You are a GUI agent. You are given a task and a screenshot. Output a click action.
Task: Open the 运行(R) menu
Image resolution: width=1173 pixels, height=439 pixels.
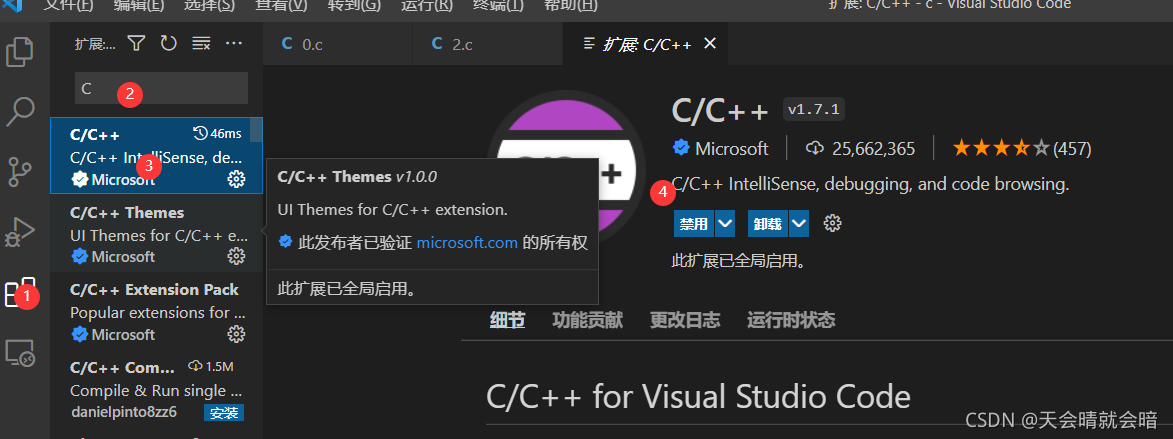[x=426, y=5]
